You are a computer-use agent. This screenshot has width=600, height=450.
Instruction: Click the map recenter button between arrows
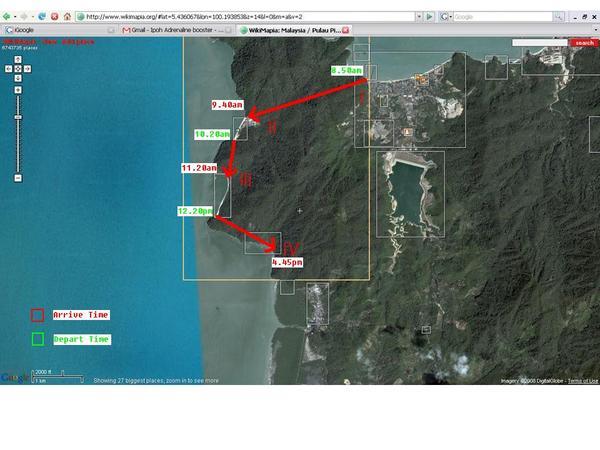pos(18,69)
